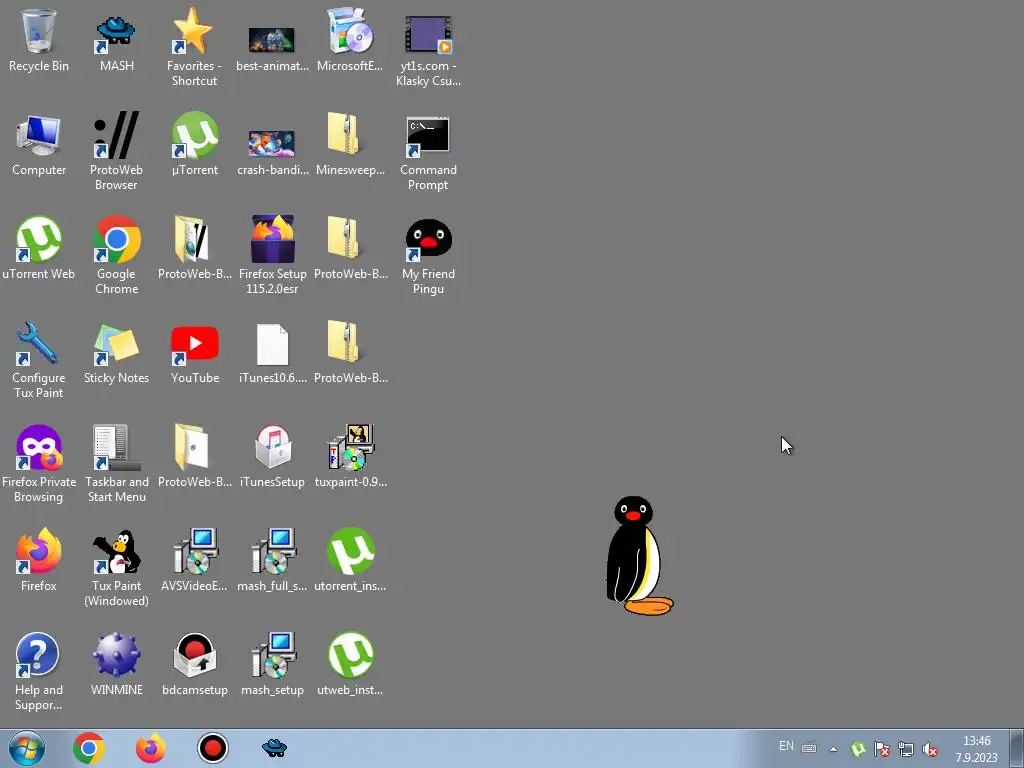This screenshot has height=768, width=1024.
Task: Click the uTorrent tray icon
Action: click(858, 748)
